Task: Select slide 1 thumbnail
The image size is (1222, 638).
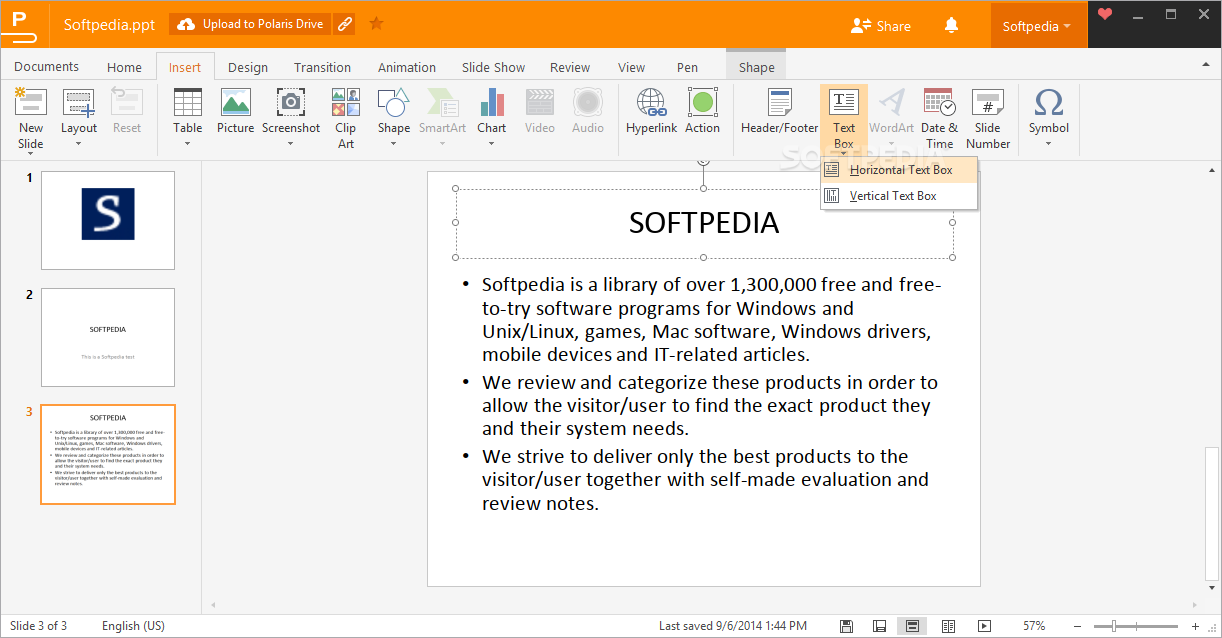Action: click(108, 220)
